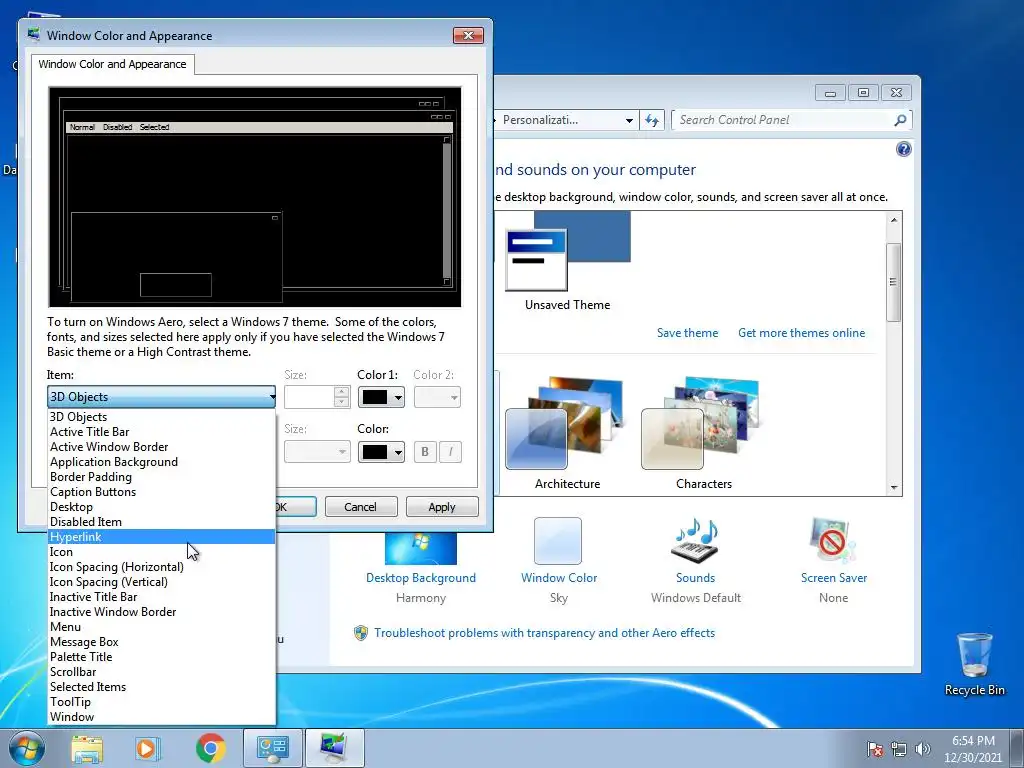Image resolution: width=1024 pixels, height=768 pixels.
Task: Open the Start menu orb
Action: click(x=27, y=748)
